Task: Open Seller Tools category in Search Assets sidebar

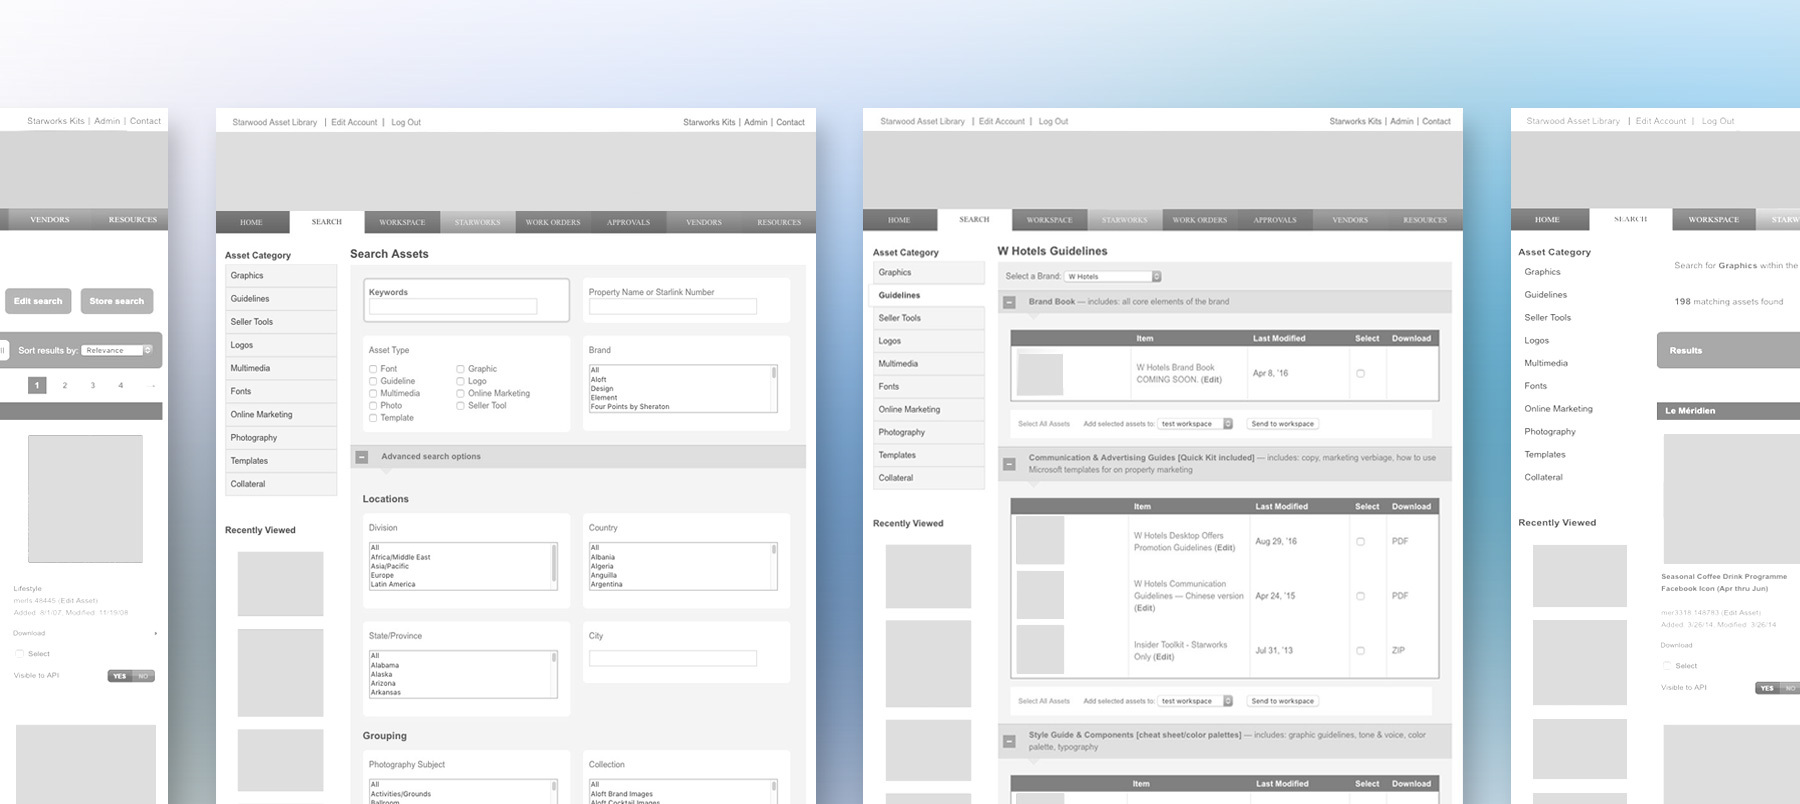Action: tap(281, 322)
